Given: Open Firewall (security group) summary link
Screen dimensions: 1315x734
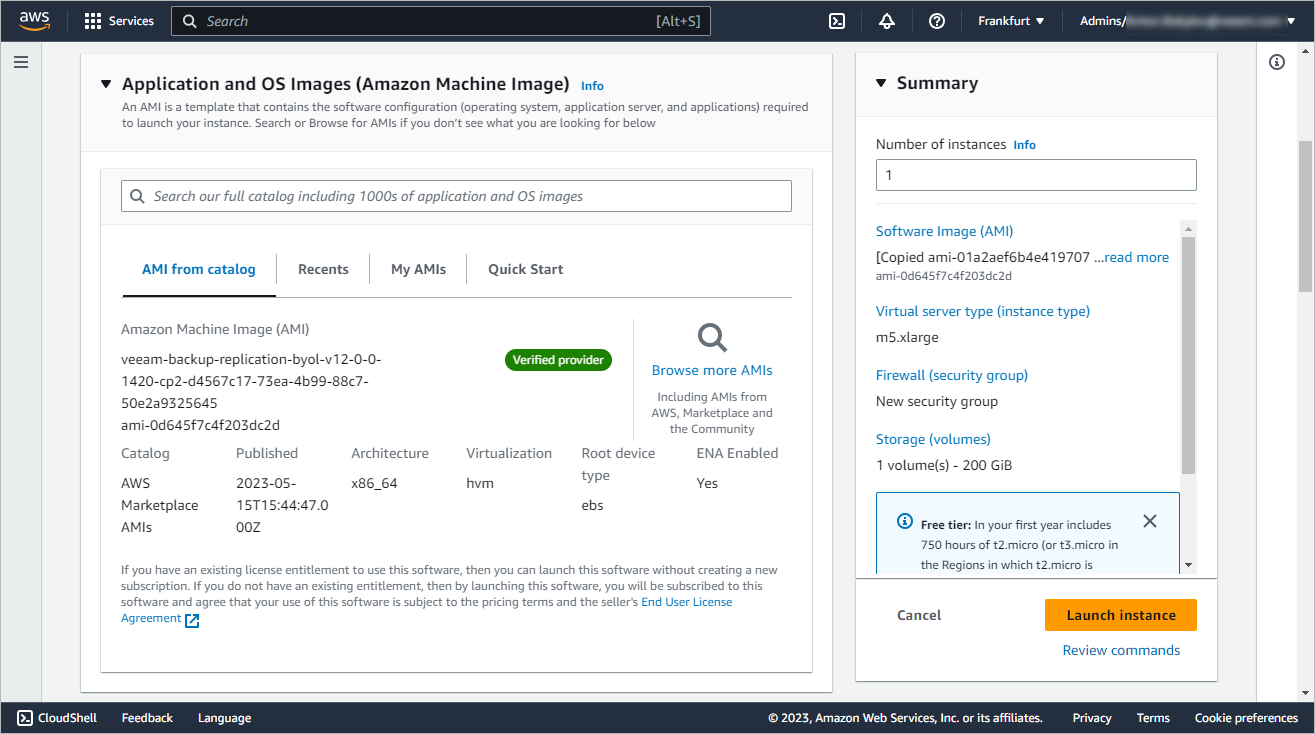Looking at the screenshot, I should tap(952, 375).
